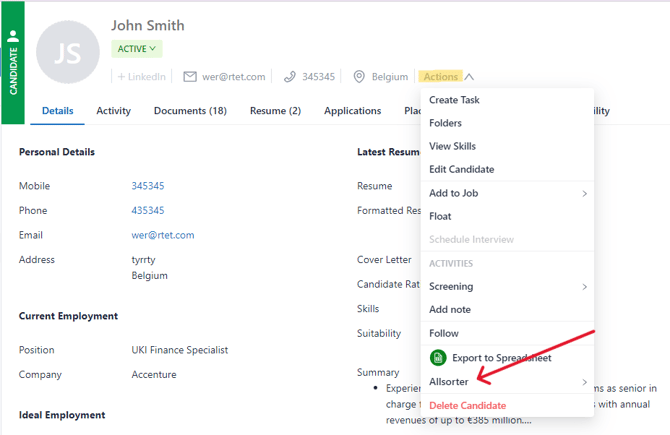Click the Mobile number 345345 link
Viewport: 670px width, 435px height.
(148, 186)
